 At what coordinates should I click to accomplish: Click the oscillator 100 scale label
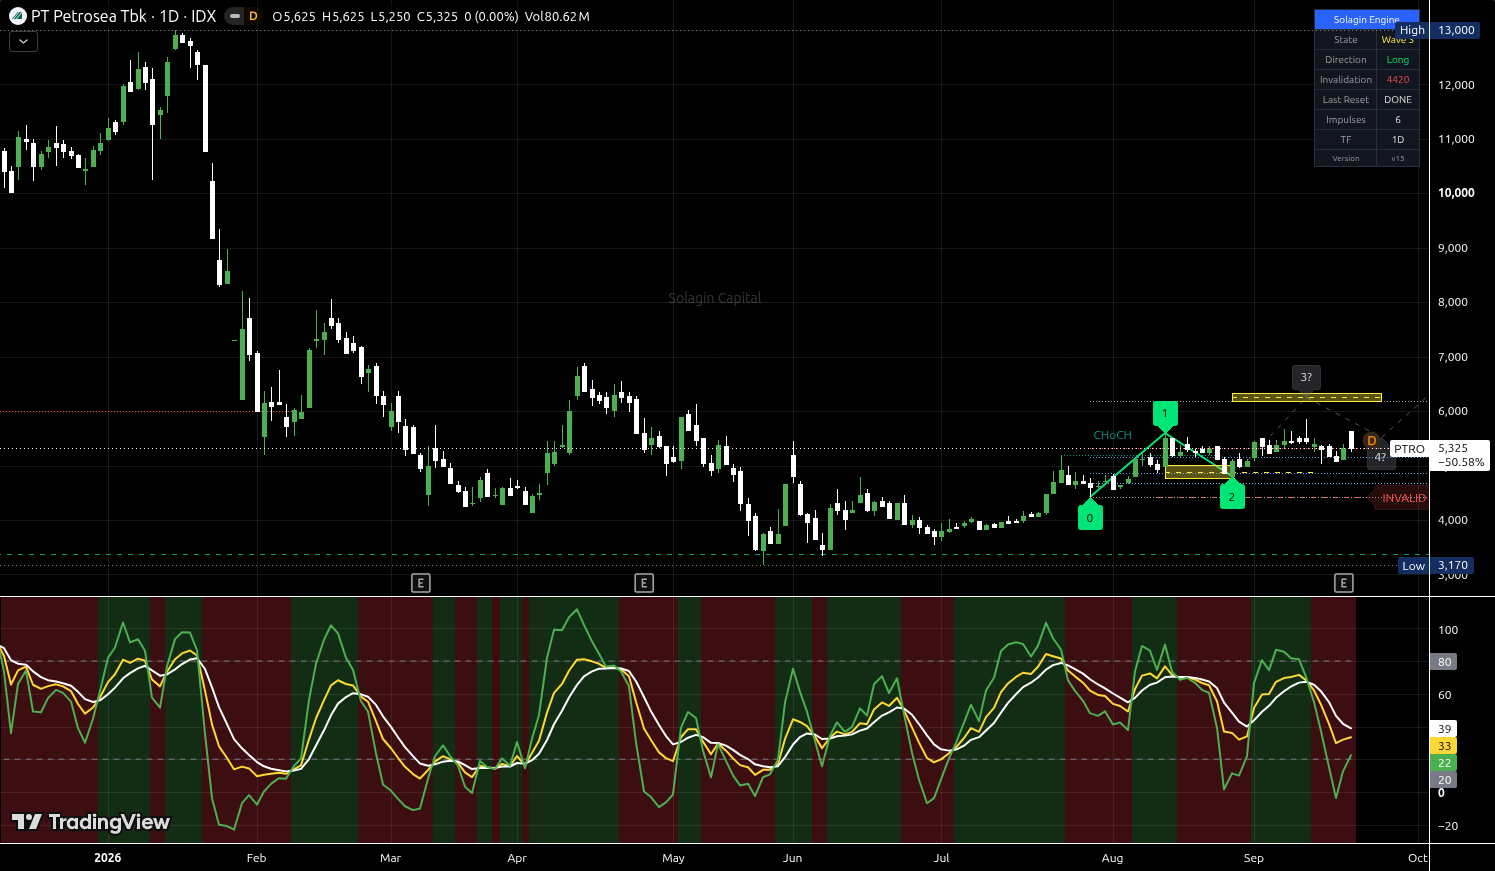point(1448,630)
